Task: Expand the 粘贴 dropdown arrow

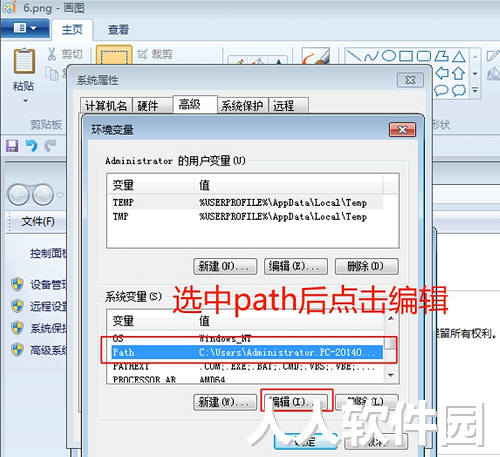Action: coord(25,101)
